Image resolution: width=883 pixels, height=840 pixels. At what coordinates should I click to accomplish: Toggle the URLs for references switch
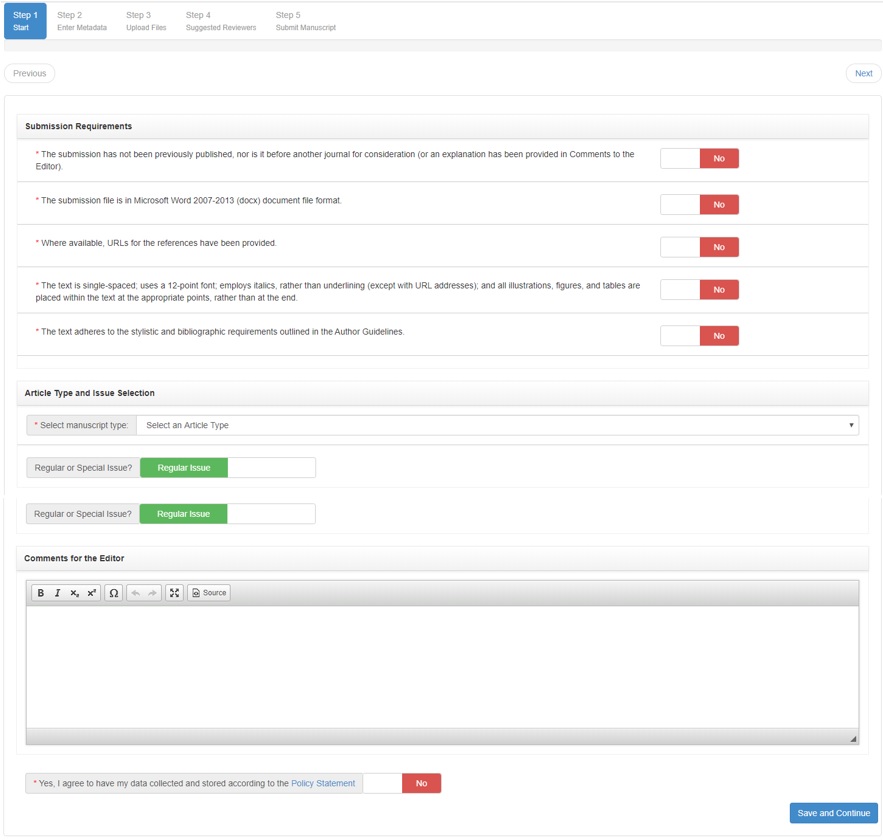point(699,247)
